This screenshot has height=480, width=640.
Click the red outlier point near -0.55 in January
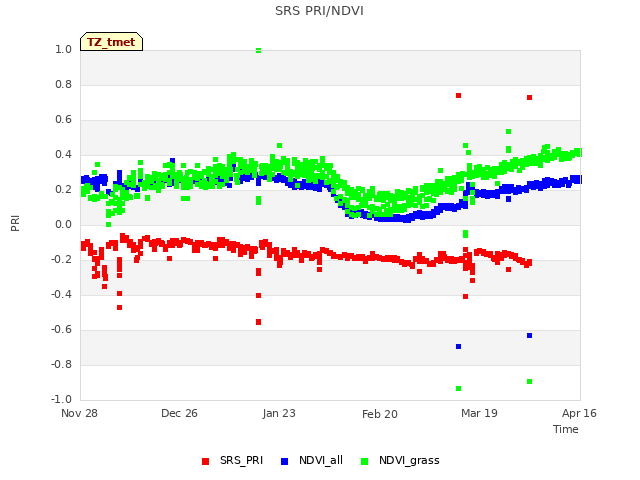258,322
